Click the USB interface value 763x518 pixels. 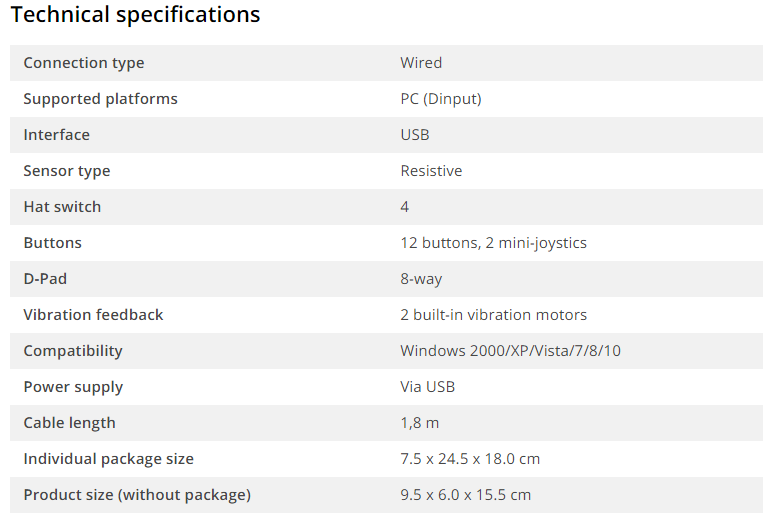[x=415, y=135]
